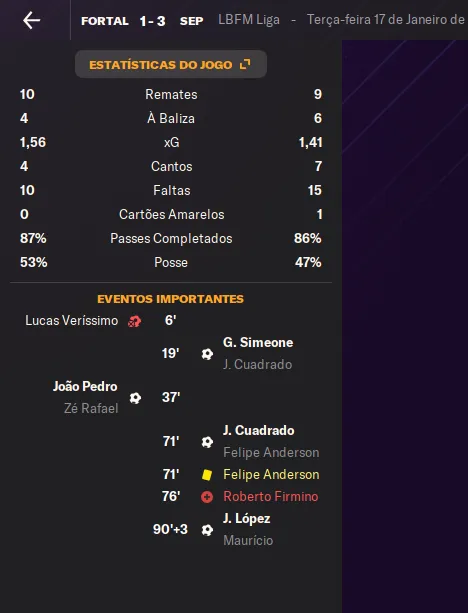Click the FORTAL 1-3 SEP scoreline
Image resolution: width=468 pixels, height=613 pixels.
[142, 21]
